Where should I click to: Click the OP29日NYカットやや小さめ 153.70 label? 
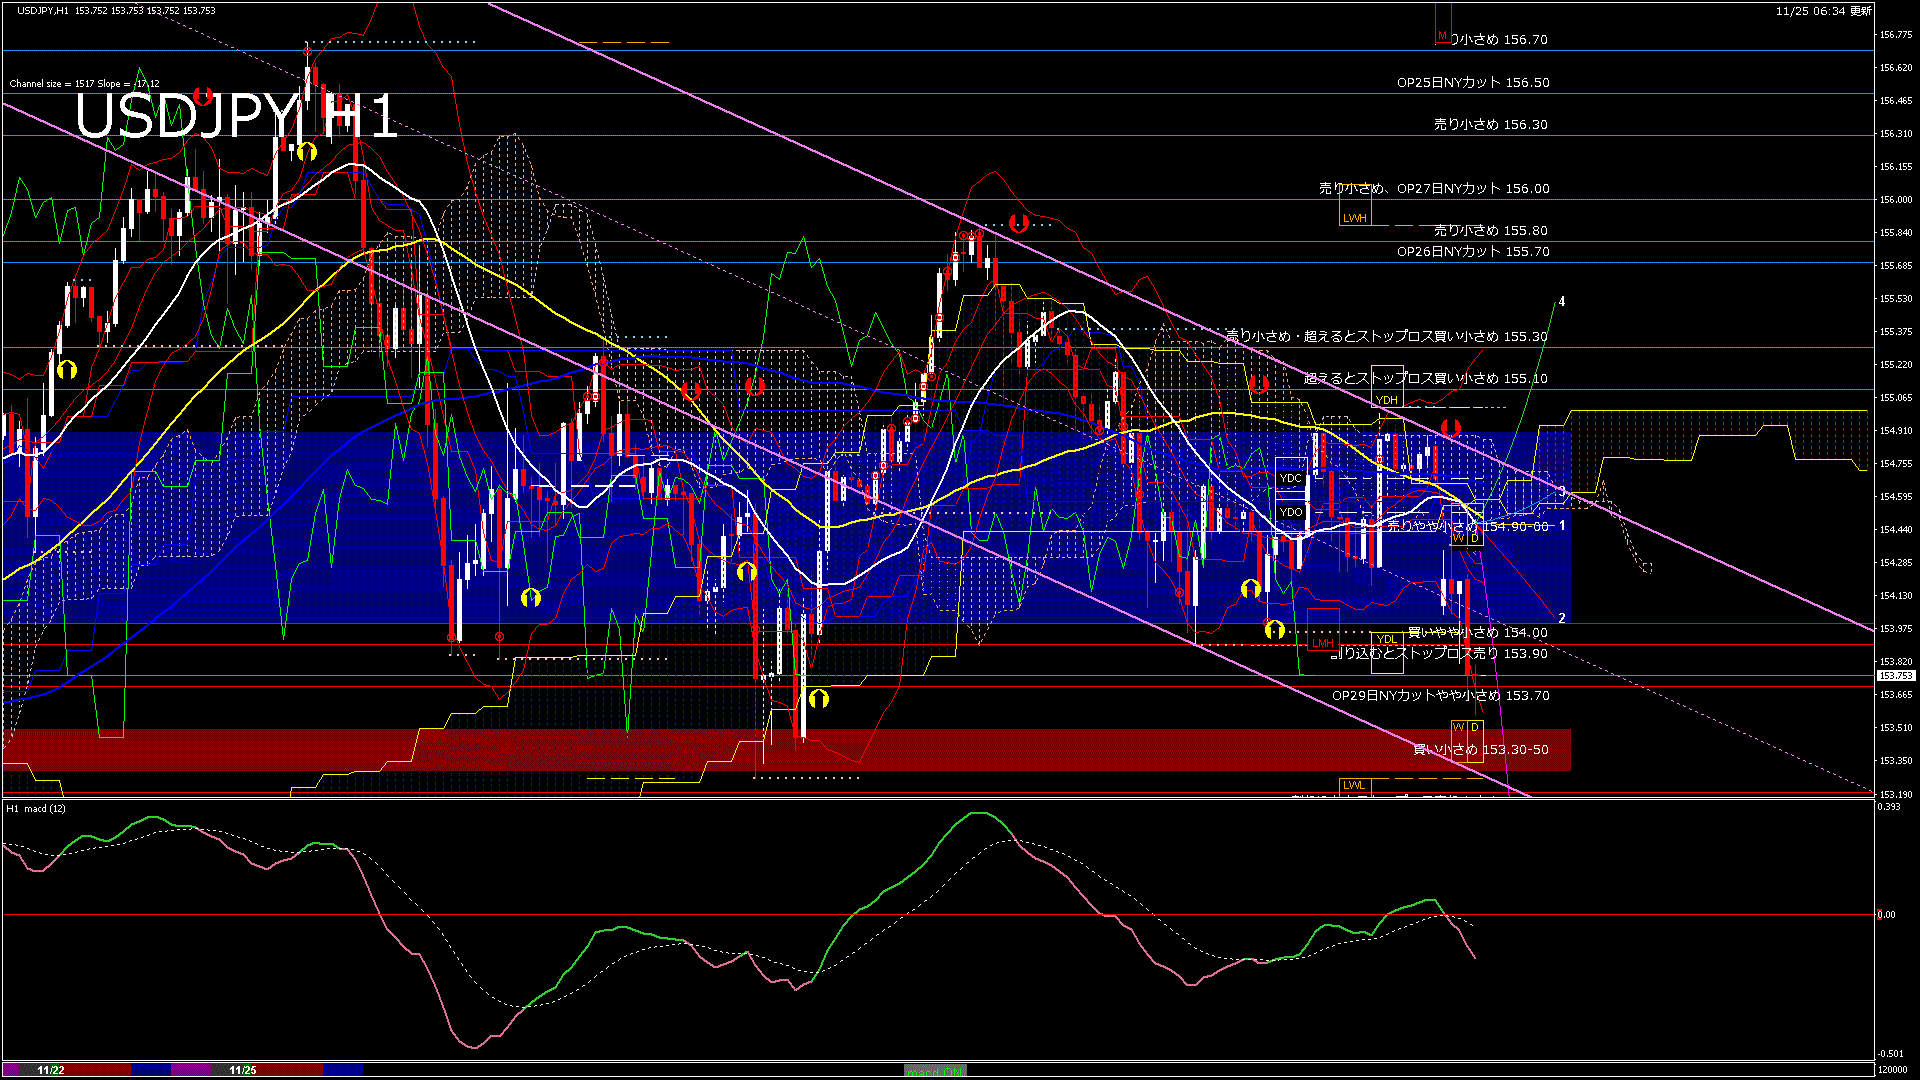[1441, 695]
